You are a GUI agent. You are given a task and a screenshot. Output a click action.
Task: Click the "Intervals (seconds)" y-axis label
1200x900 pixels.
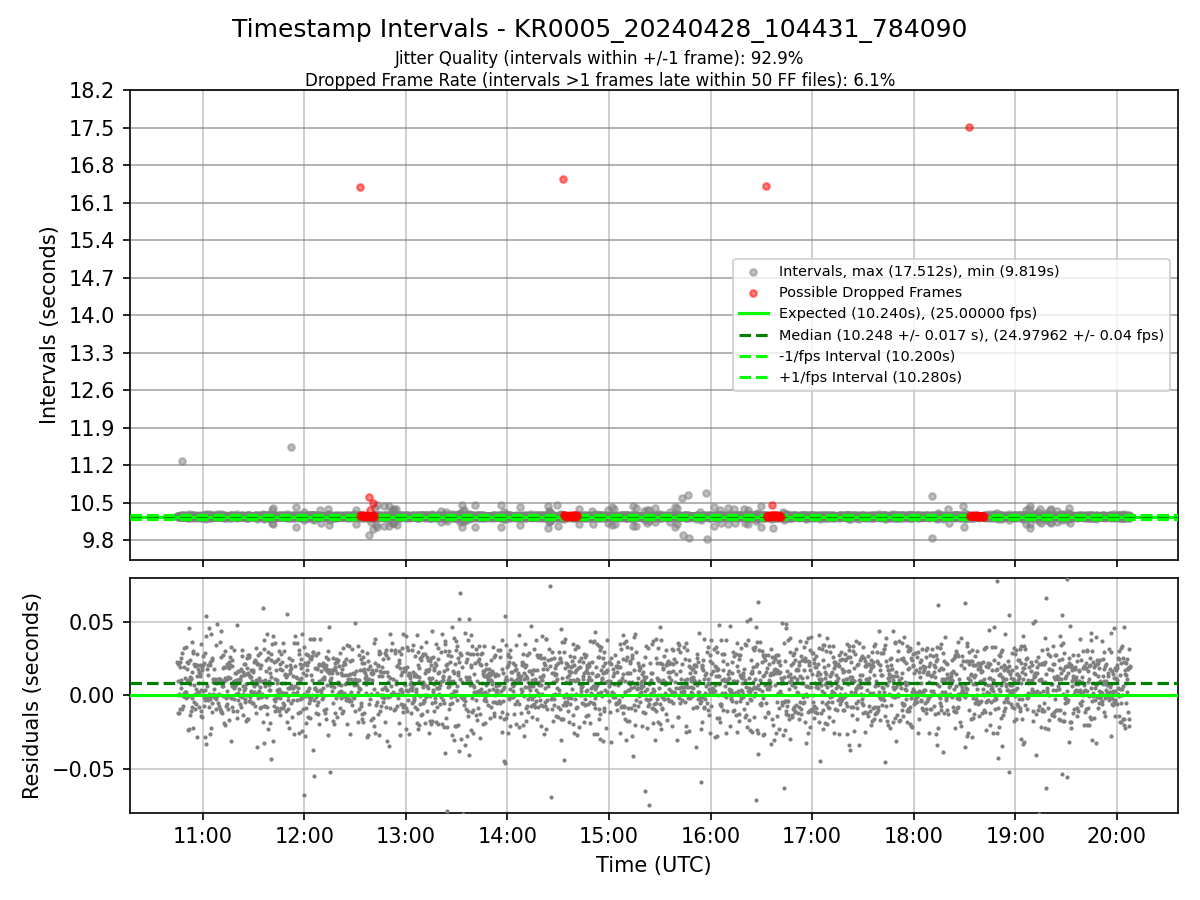click(x=49, y=325)
